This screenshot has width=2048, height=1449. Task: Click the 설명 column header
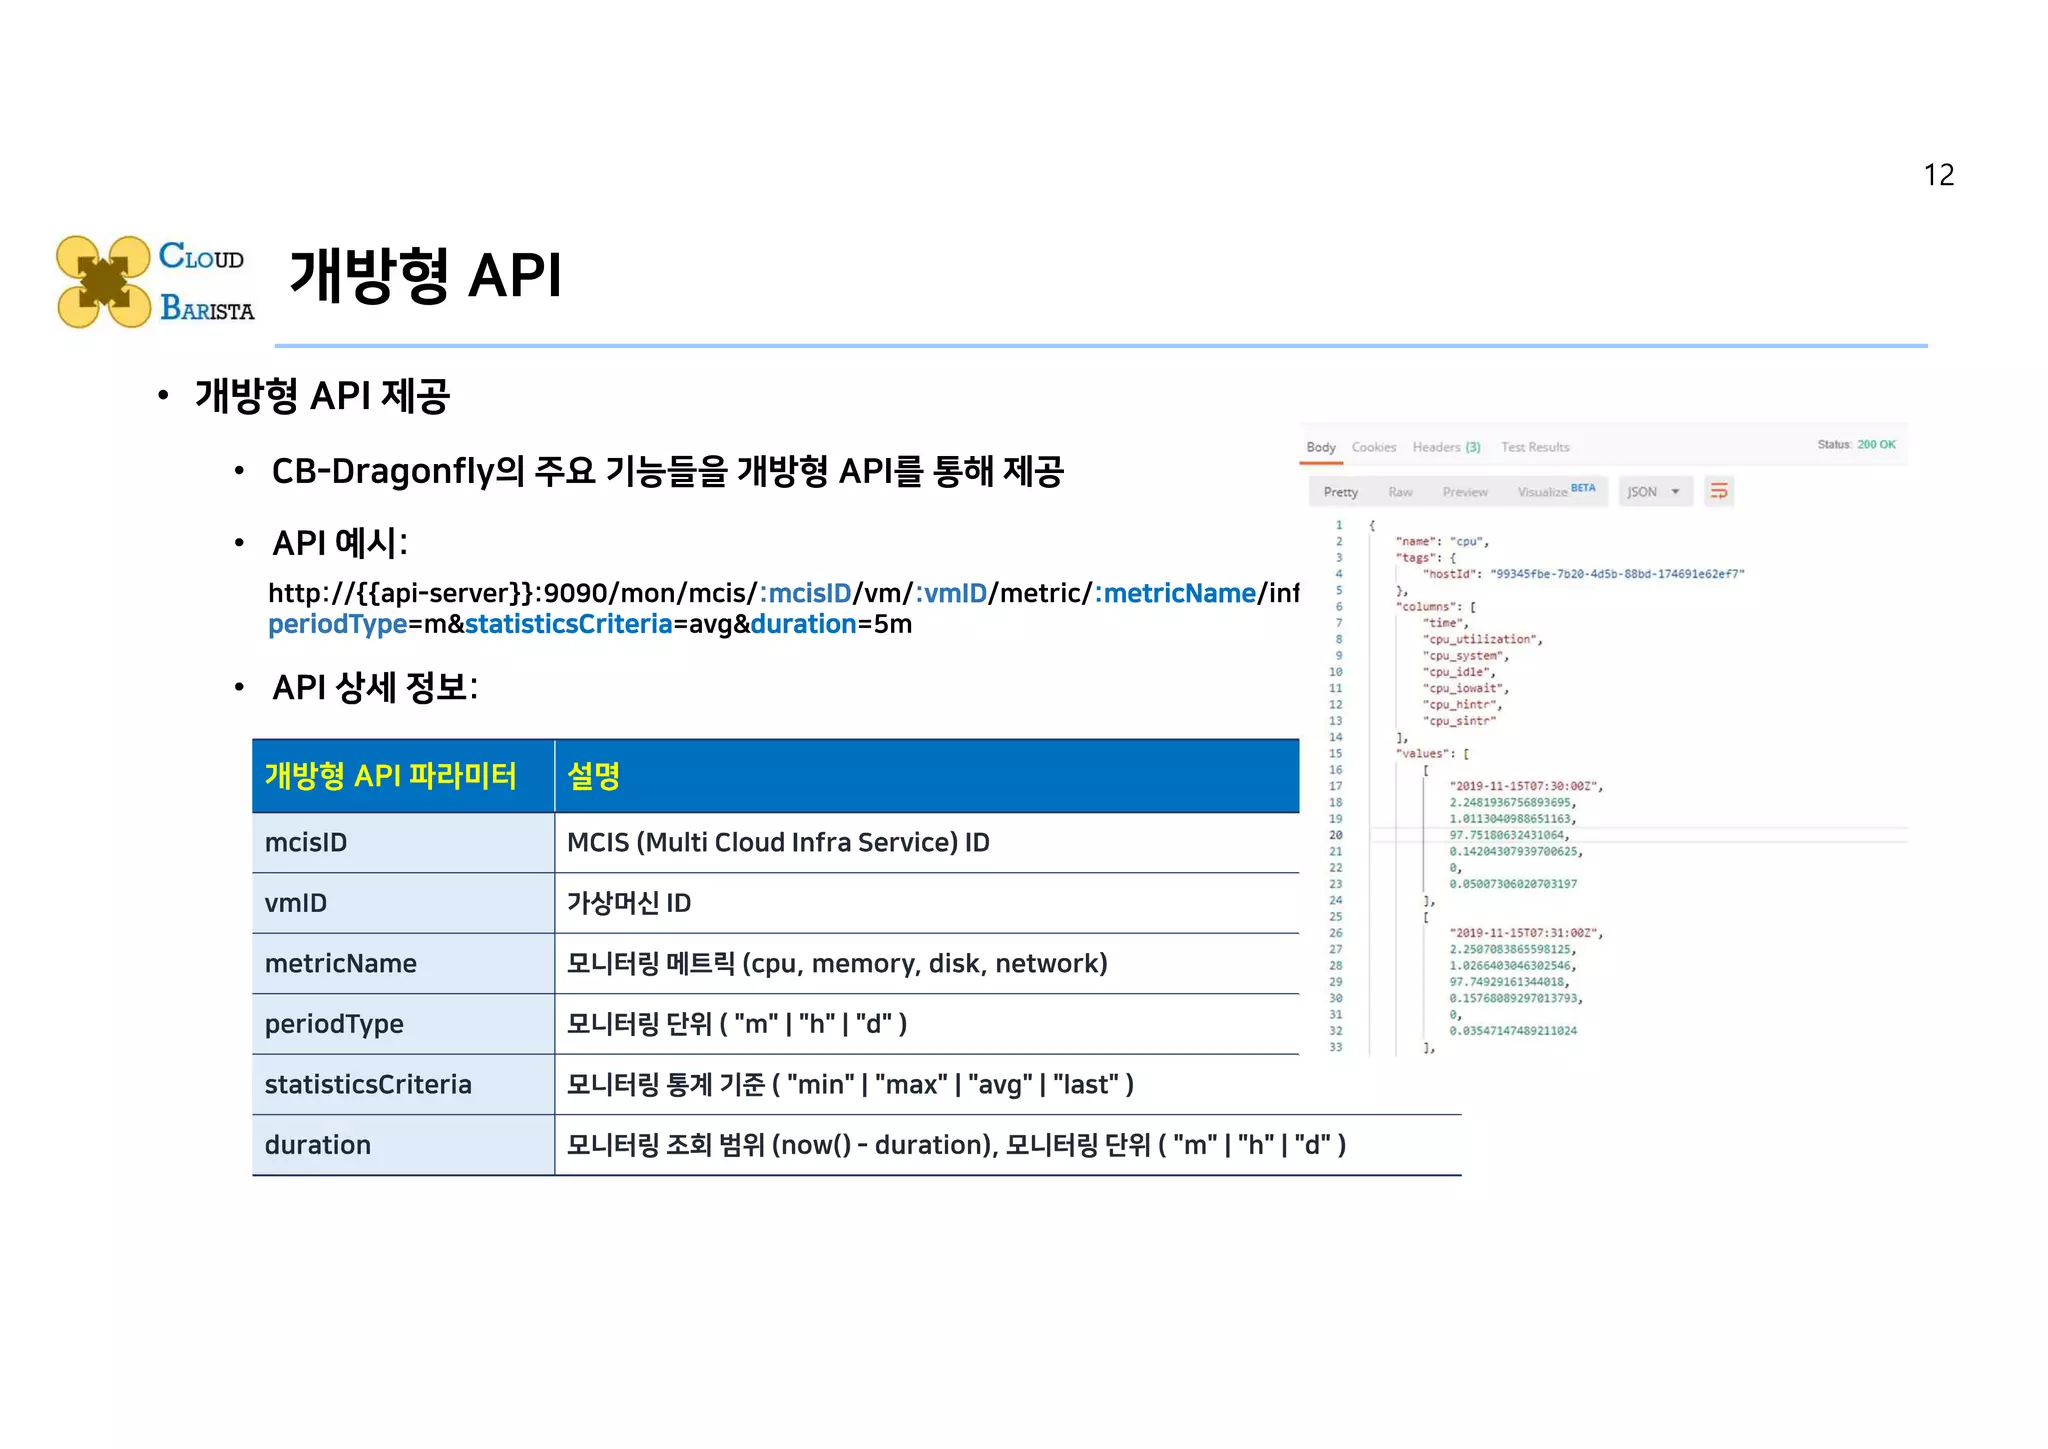click(x=927, y=776)
